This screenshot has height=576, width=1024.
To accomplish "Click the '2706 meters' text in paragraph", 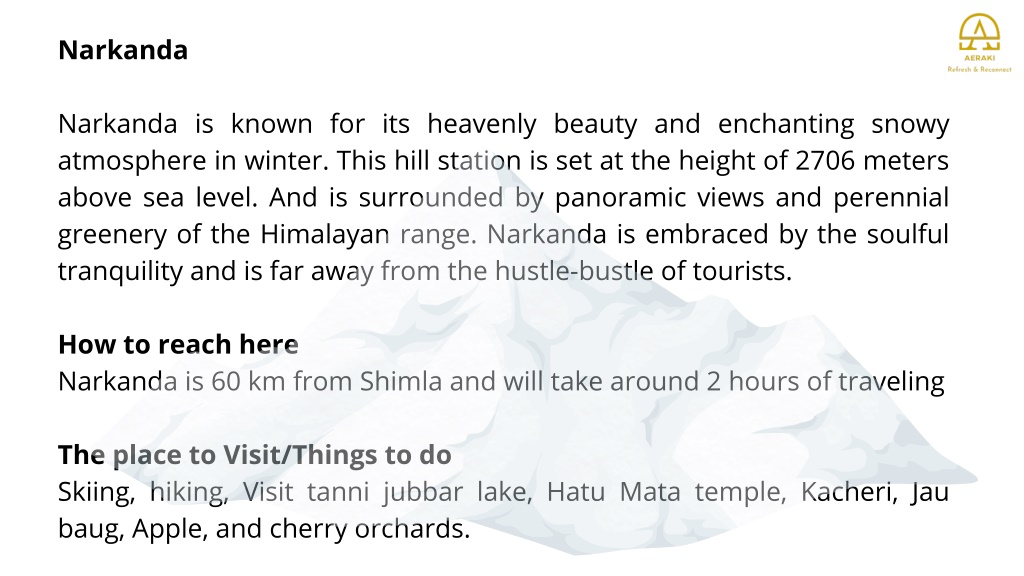I will [872, 161].
